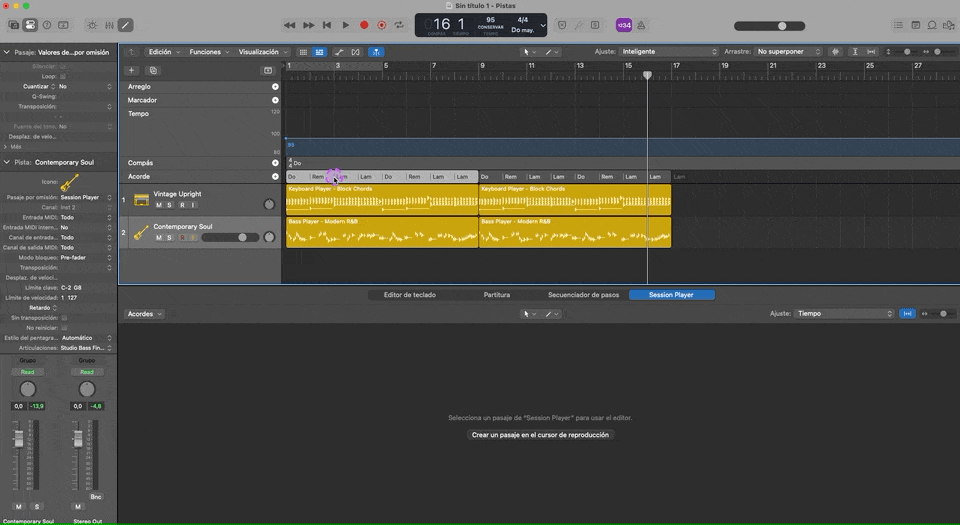Adjust Contemporary Soul track volume slider
Screen dimensions: 960x525
(x=230, y=237)
